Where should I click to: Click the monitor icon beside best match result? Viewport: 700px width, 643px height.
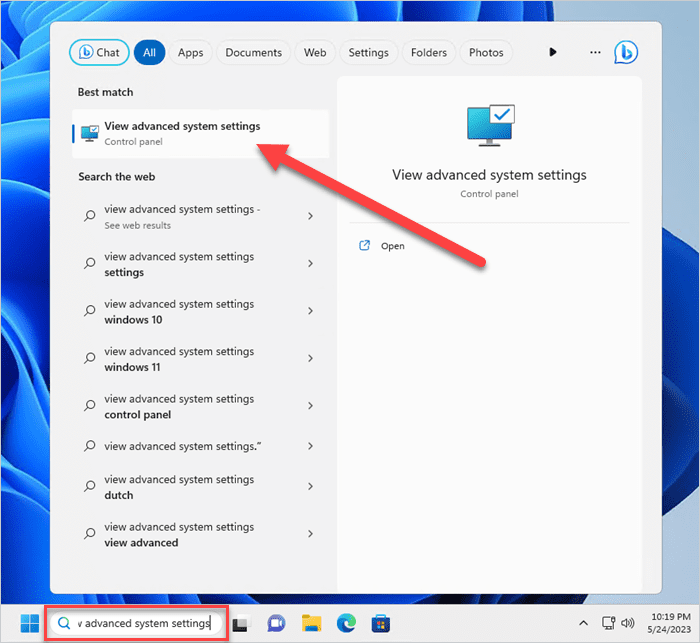coord(90,134)
